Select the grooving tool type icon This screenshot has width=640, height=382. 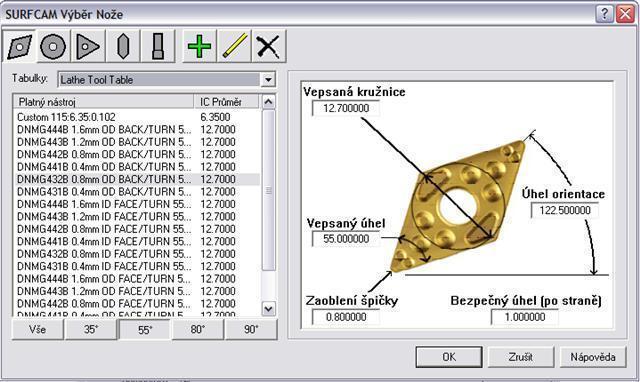click(158, 46)
